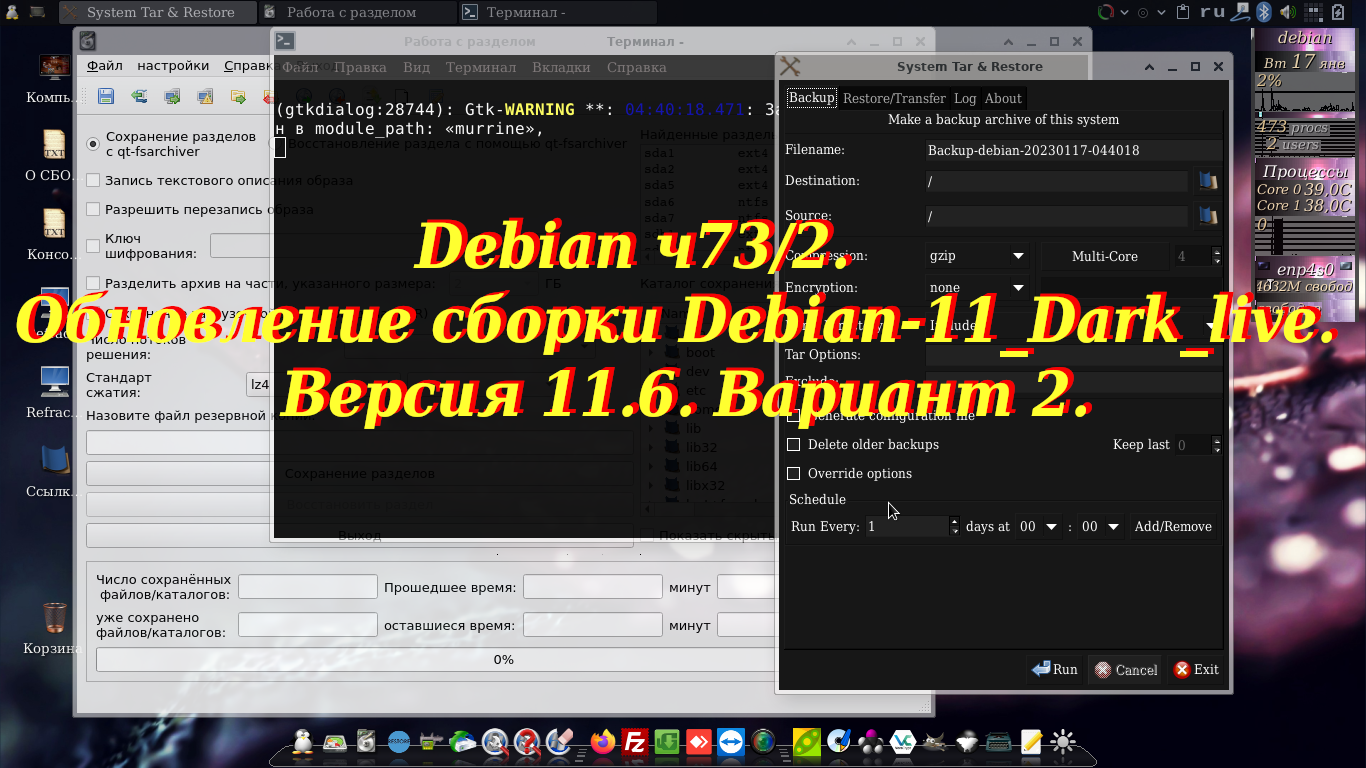This screenshot has height=768, width=1366.
Task: Open the Файл menu in qt-fsarchiver
Action: tap(105, 66)
